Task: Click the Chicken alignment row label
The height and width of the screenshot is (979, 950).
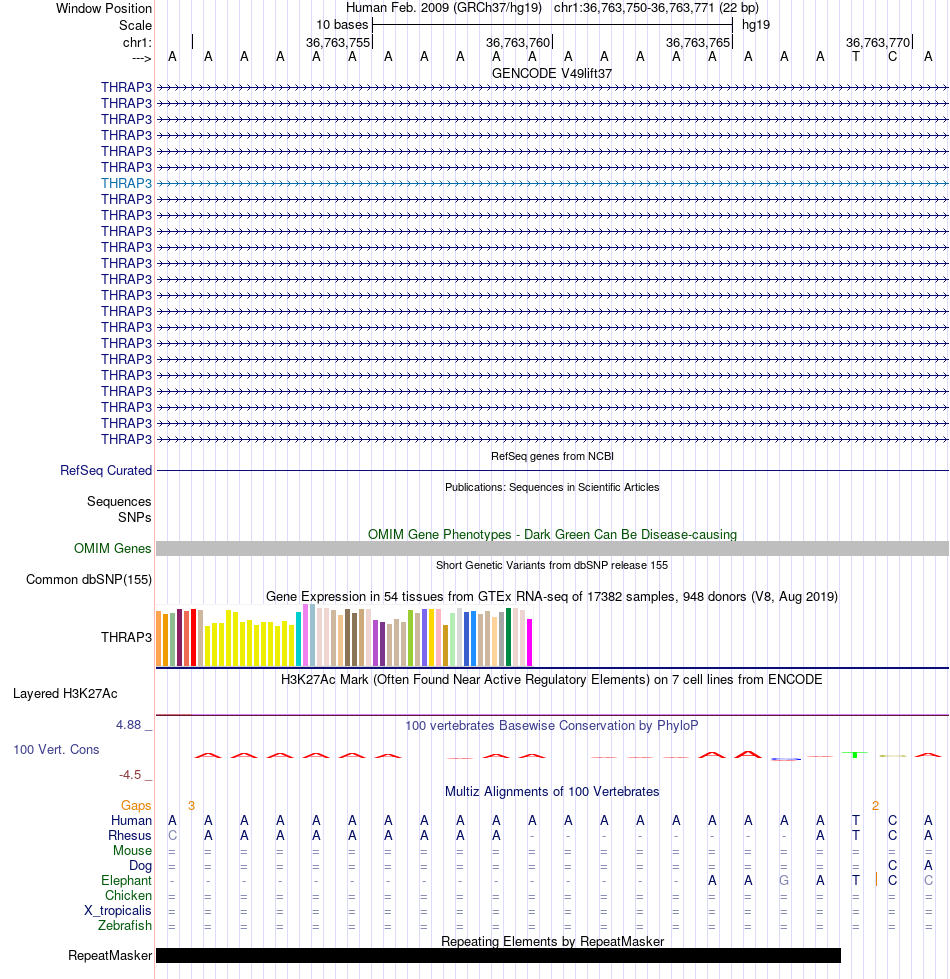Action: 128,895
